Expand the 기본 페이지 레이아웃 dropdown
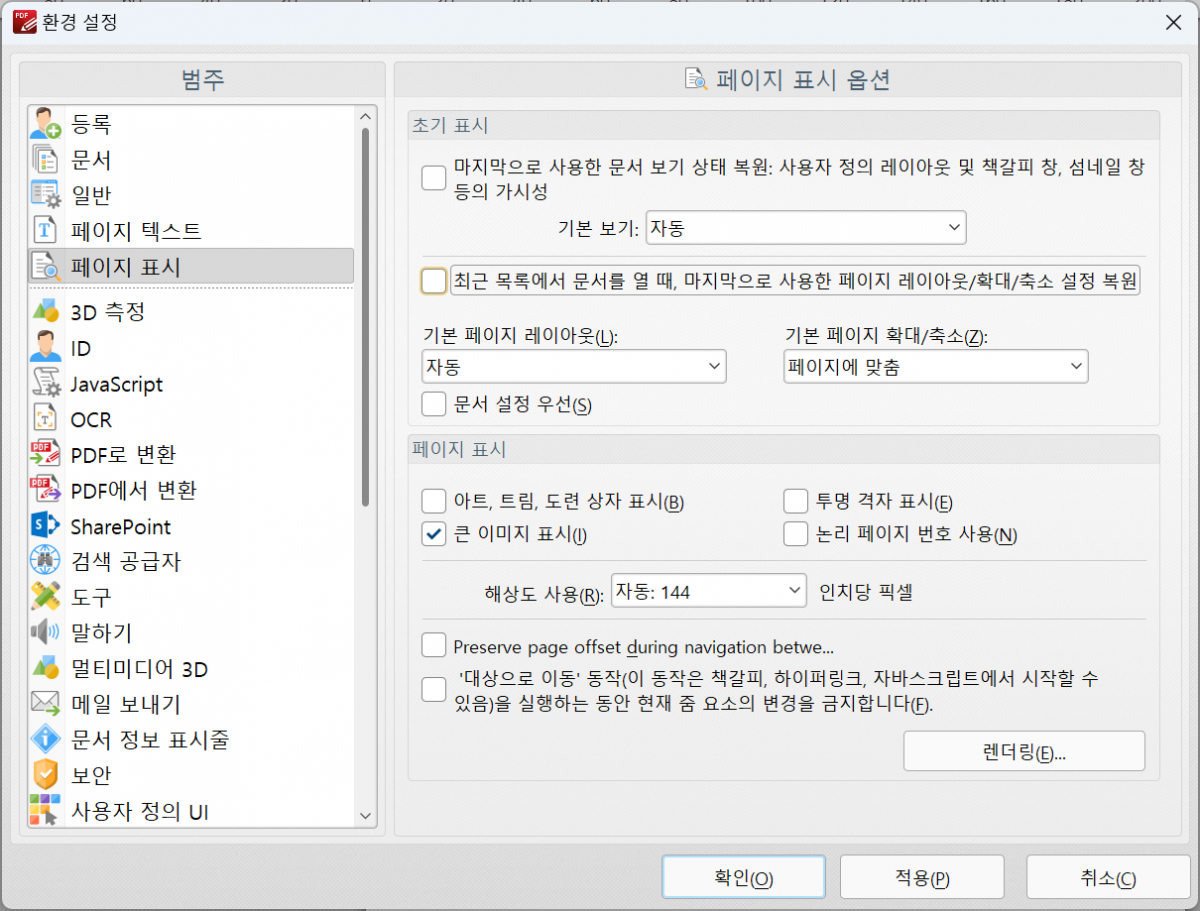Screen dimensions: 1200x911 coord(574,367)
